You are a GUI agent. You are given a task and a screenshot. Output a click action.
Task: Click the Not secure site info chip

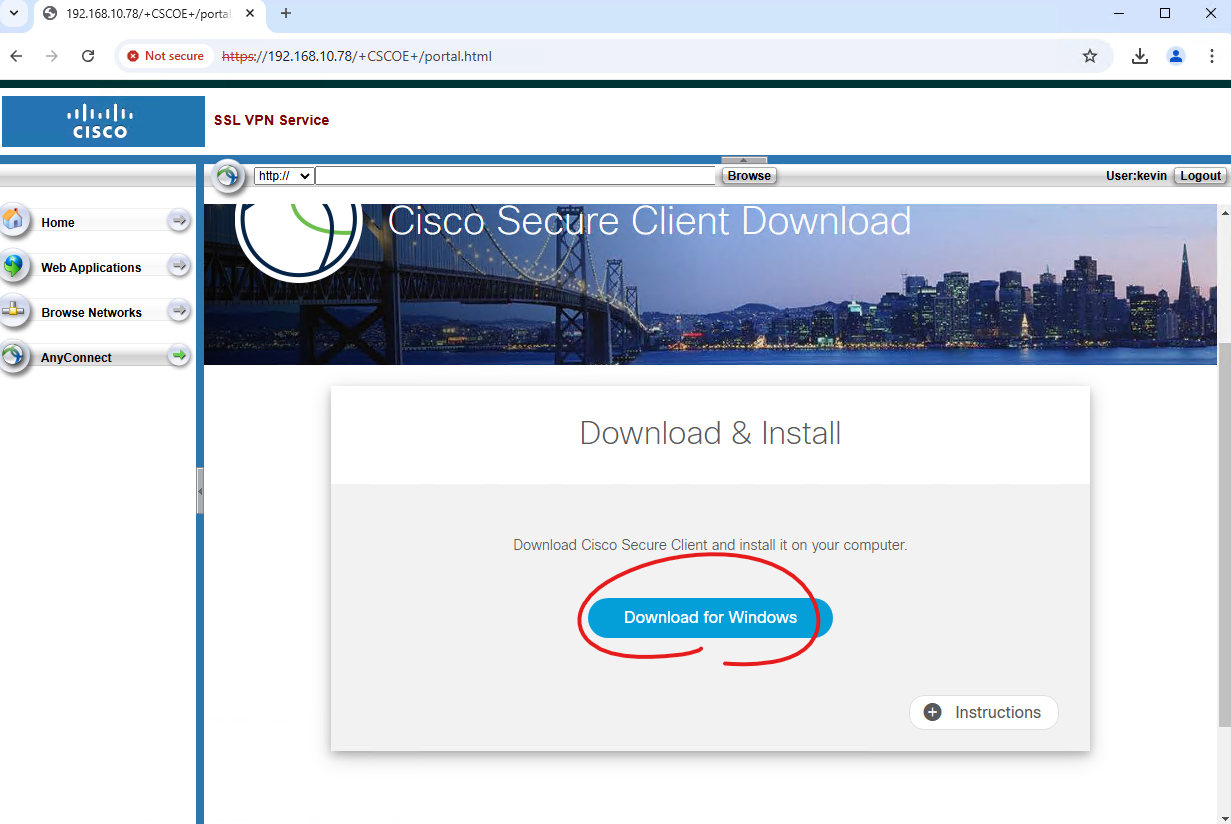point(165,56)
